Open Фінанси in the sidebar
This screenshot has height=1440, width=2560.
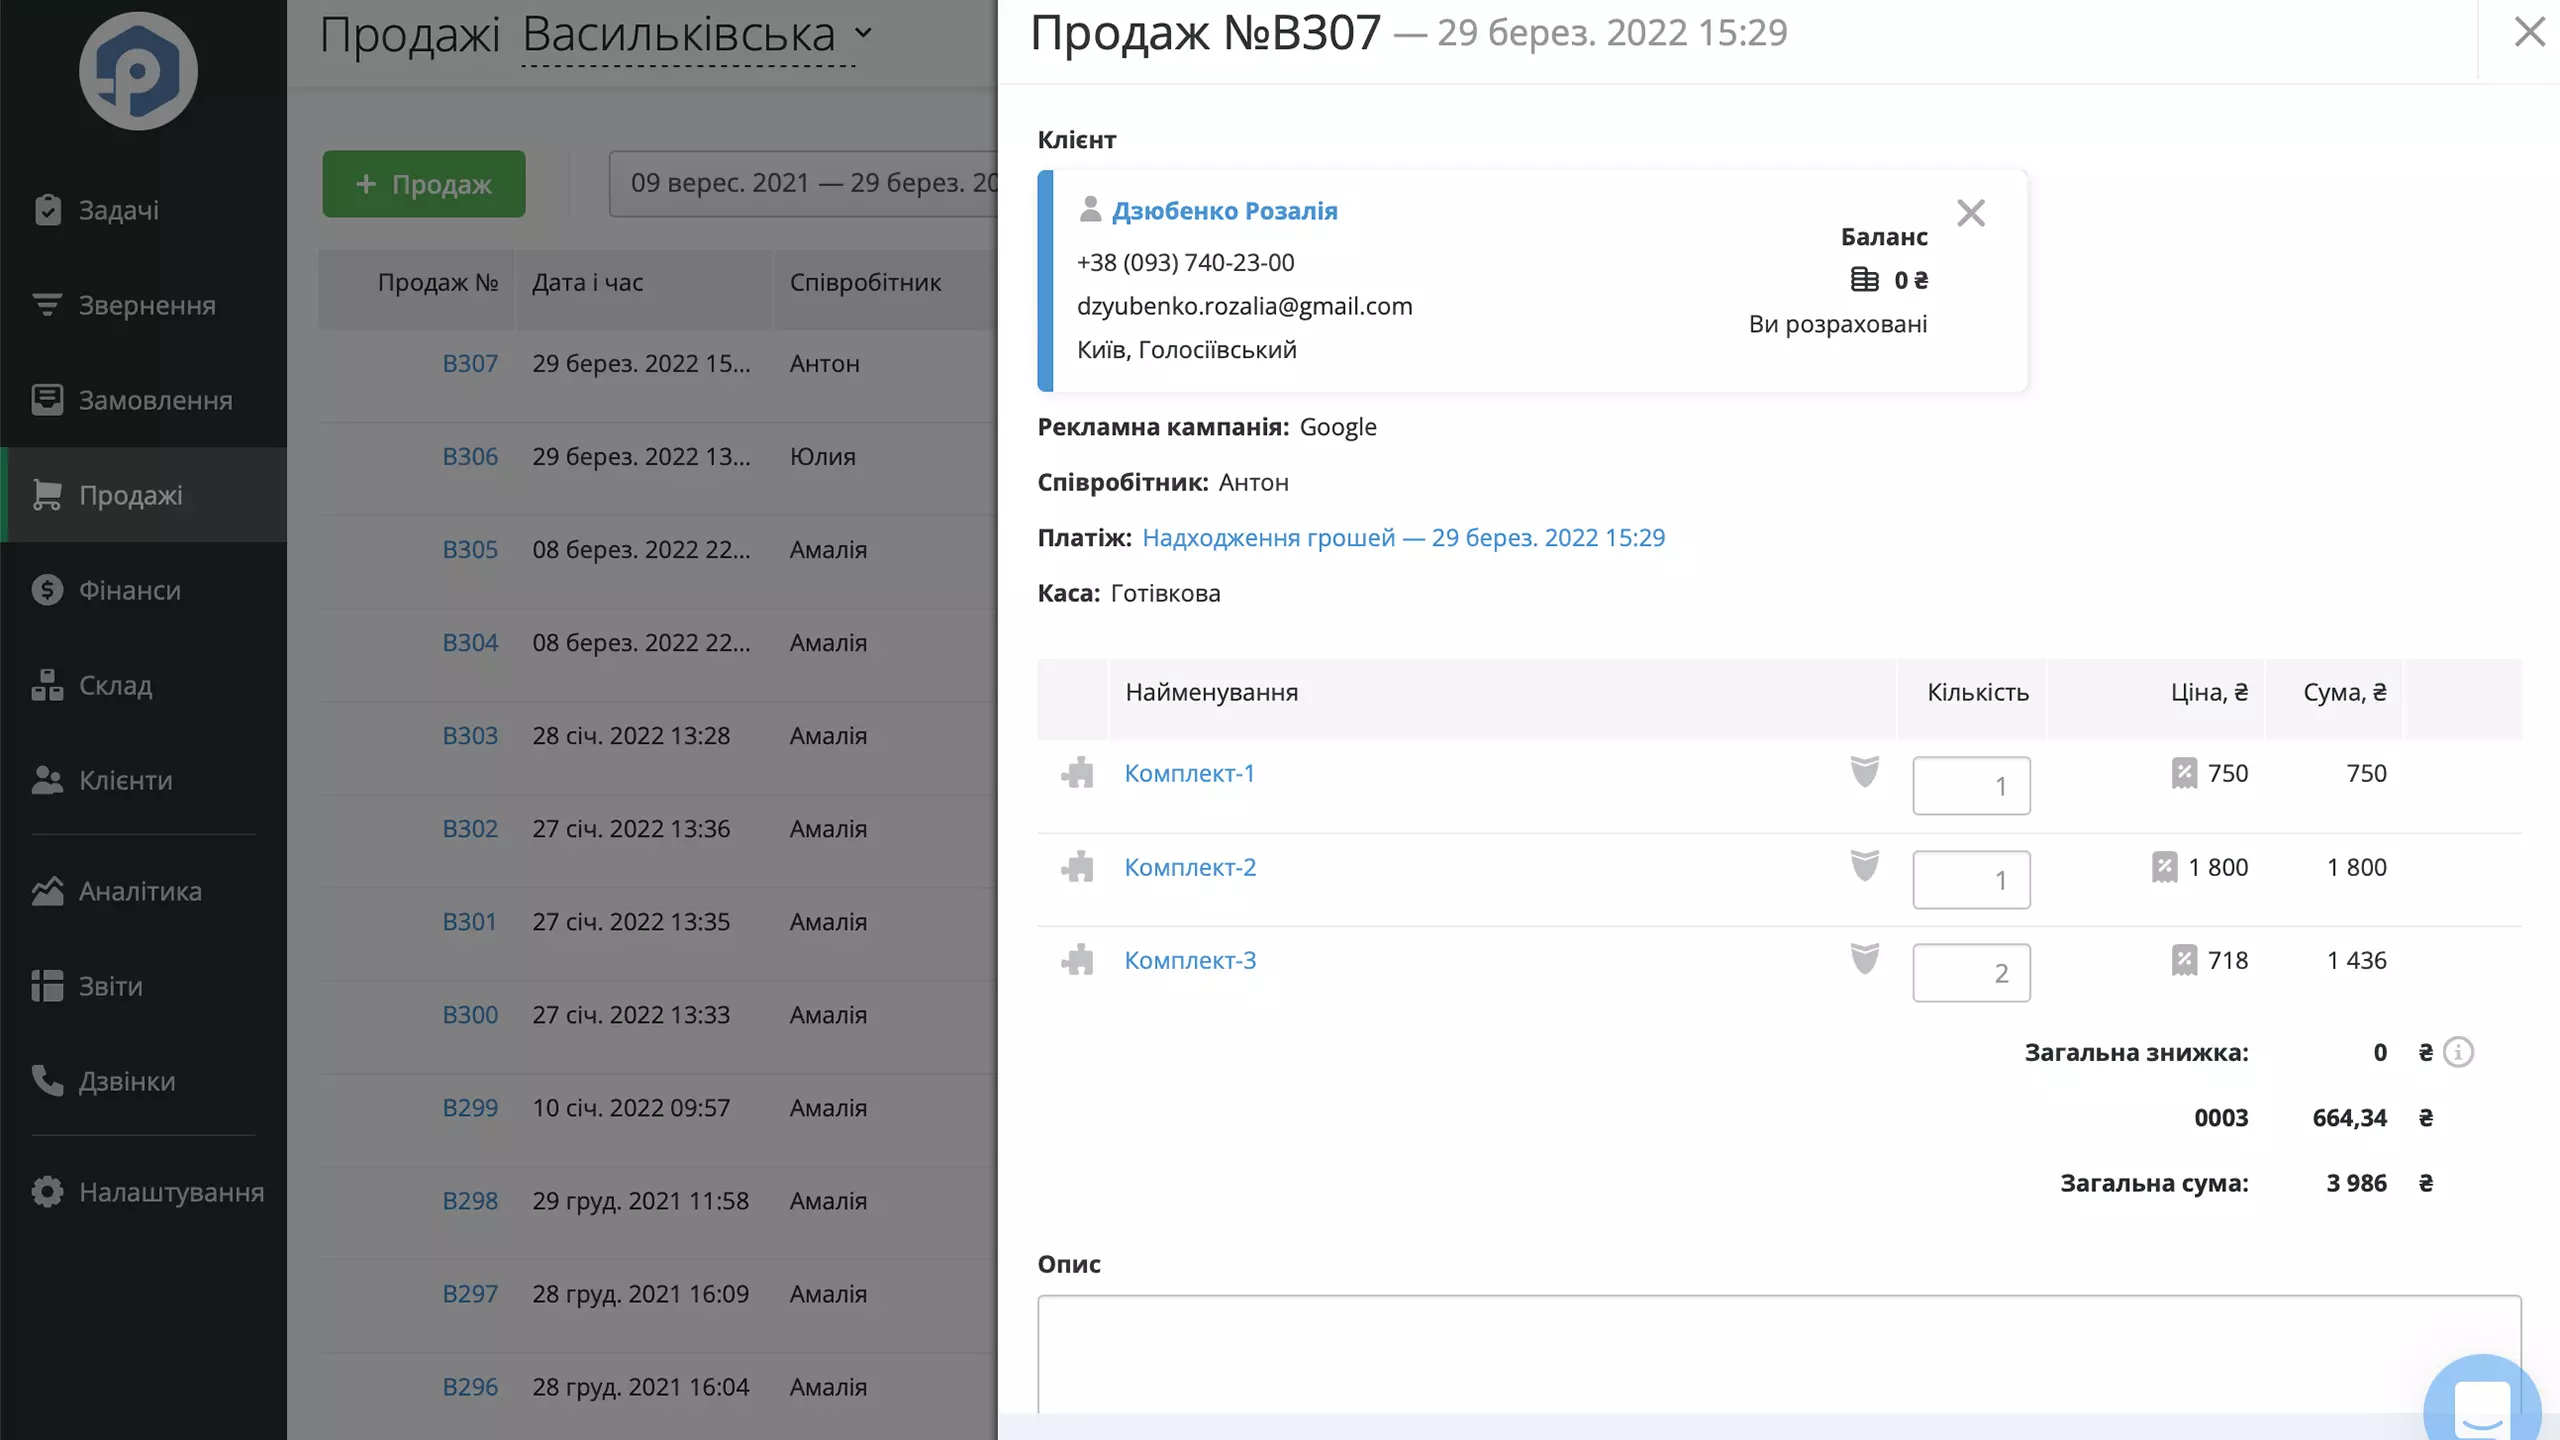[143, 590]
